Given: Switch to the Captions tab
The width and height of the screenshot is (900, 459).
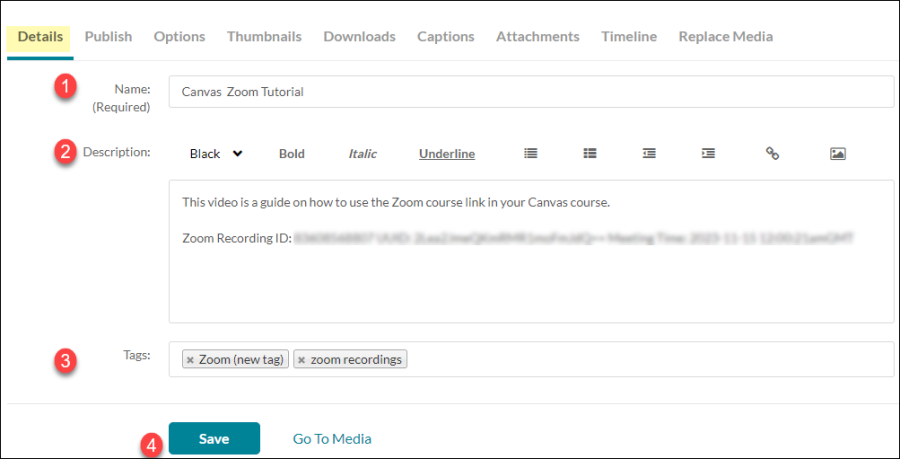Looking at the screenshot, I should [446, 37].
